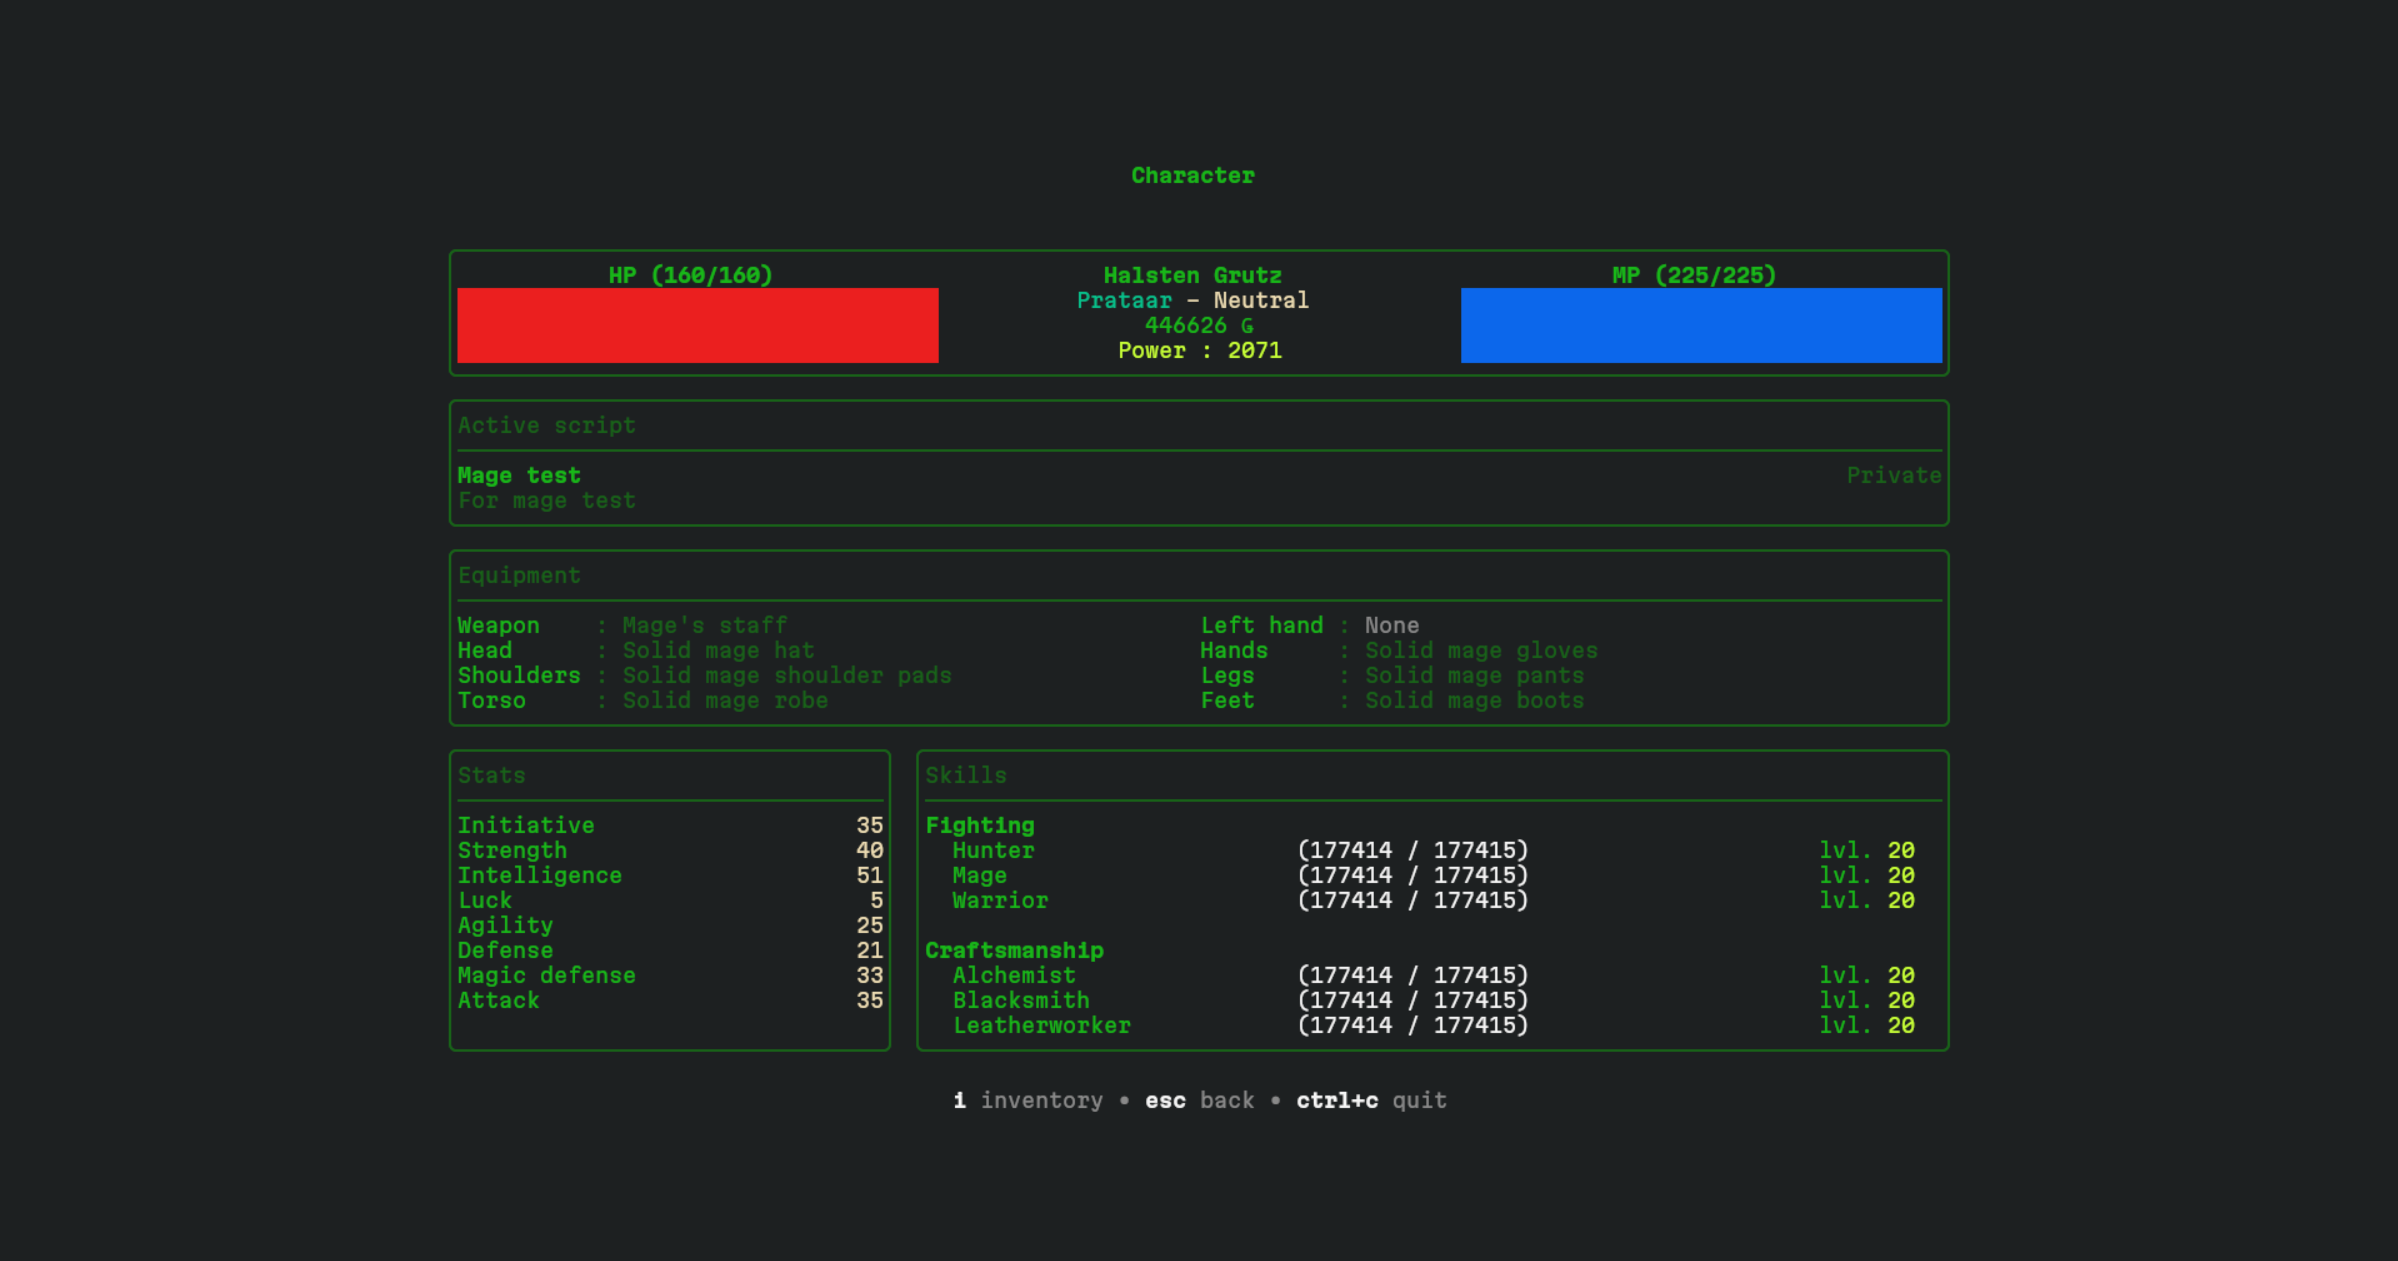Click the Hunter skill name
This screenshot has height=1261, width=2398.
click(x=993, y=850)
